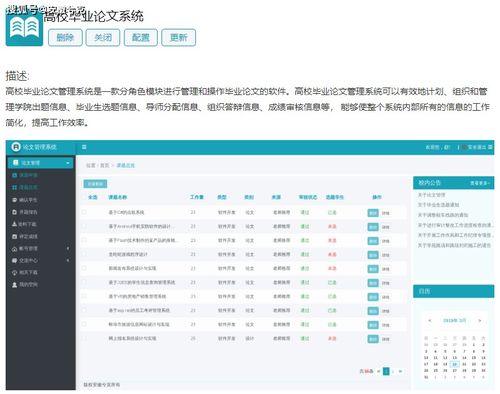Check the box for 基于J2EE学生信息 row
Image resolution: width=500 pixels, height=394 pixels.
tap(84, 282)
